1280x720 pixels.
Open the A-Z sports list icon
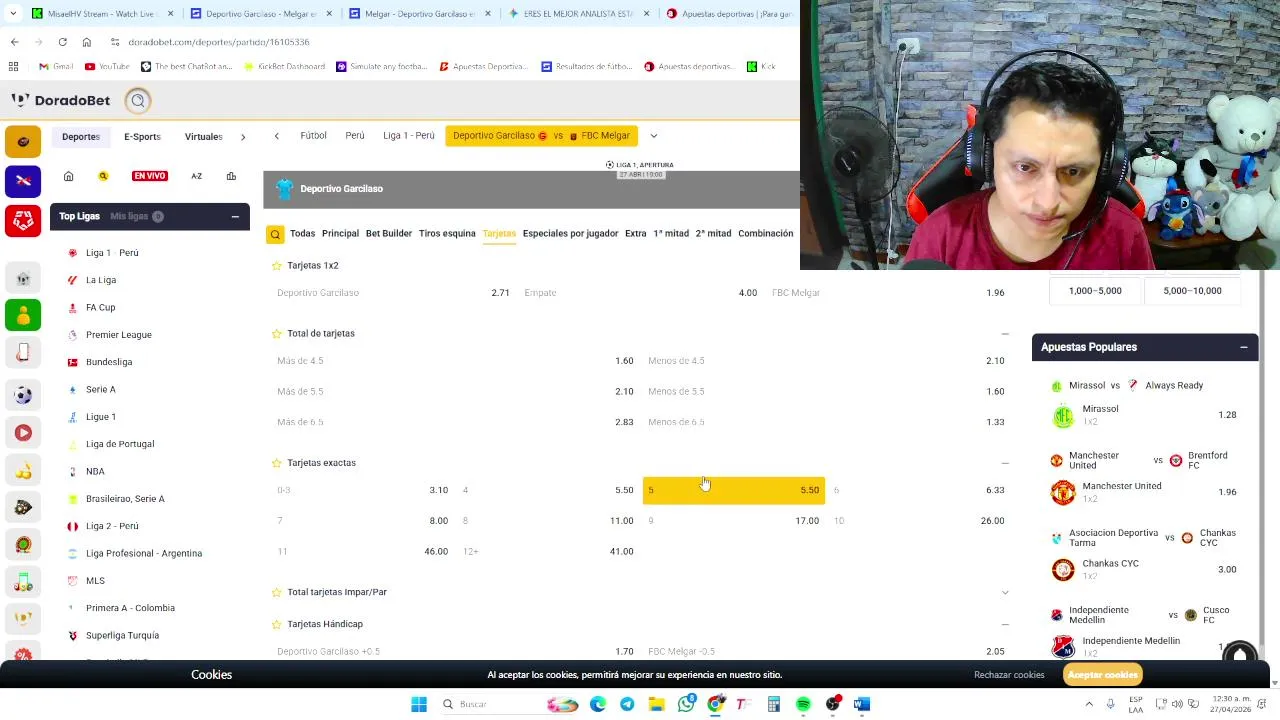click(196, 176)
